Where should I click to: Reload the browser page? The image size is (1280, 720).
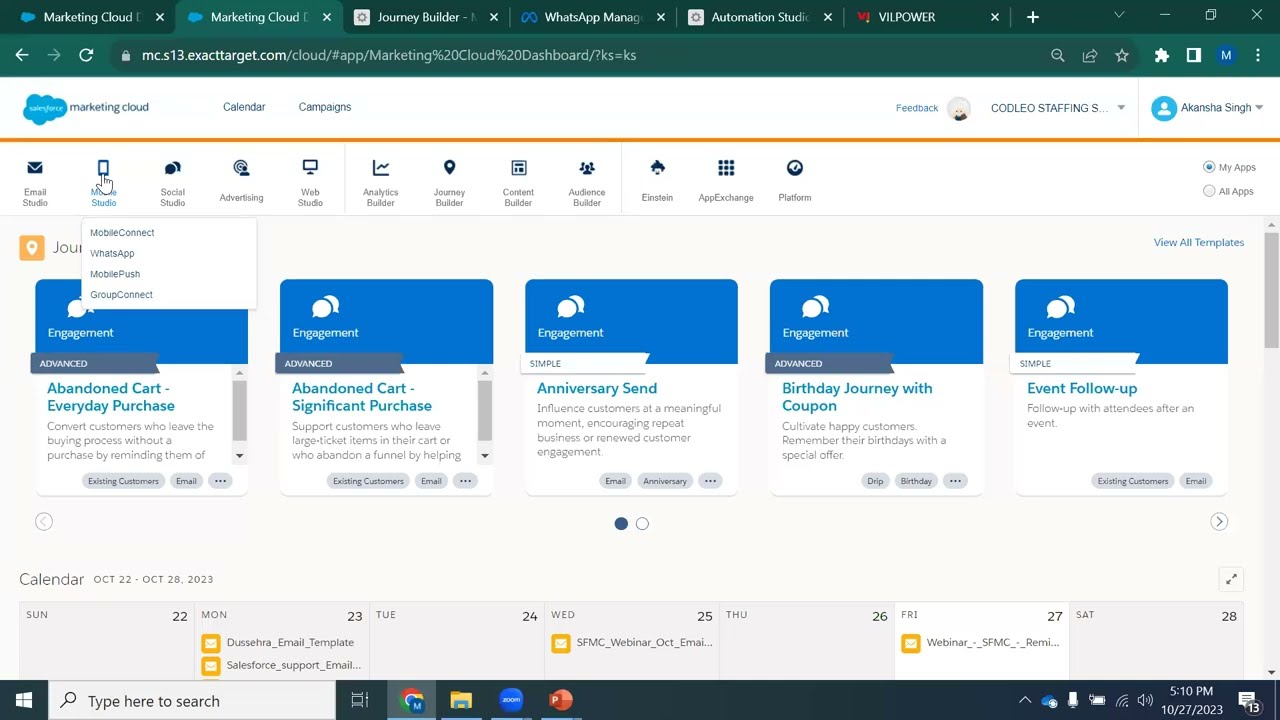point(86,56)
